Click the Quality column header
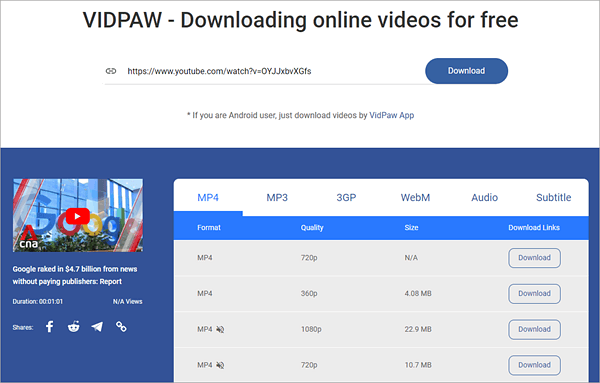 pyautogui.click(x=312, y=228)
